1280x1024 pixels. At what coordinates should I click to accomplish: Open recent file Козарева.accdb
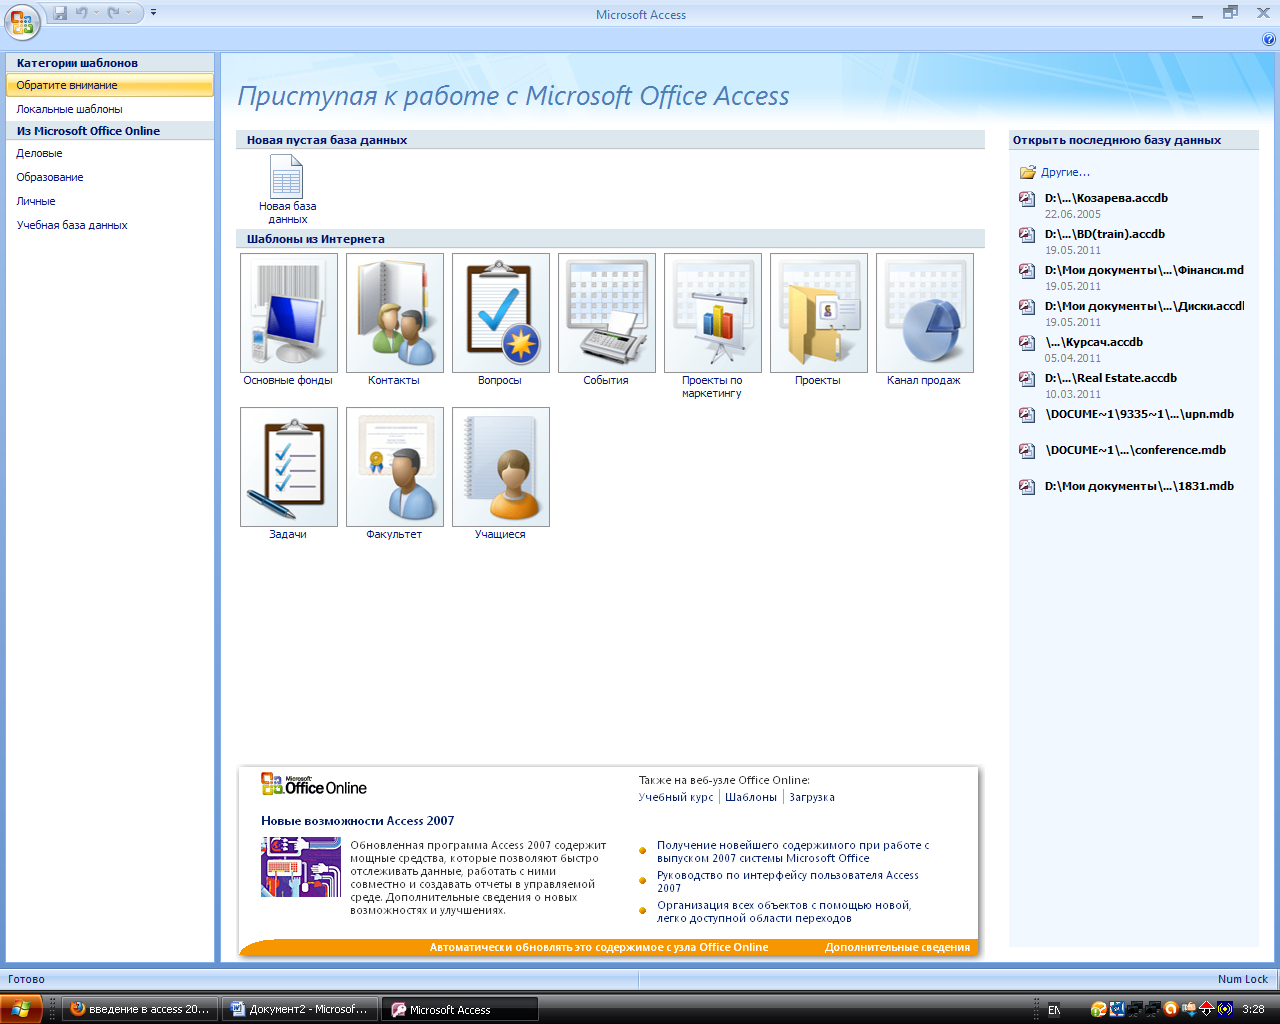pyautogui.click(x=1106, y=198)
